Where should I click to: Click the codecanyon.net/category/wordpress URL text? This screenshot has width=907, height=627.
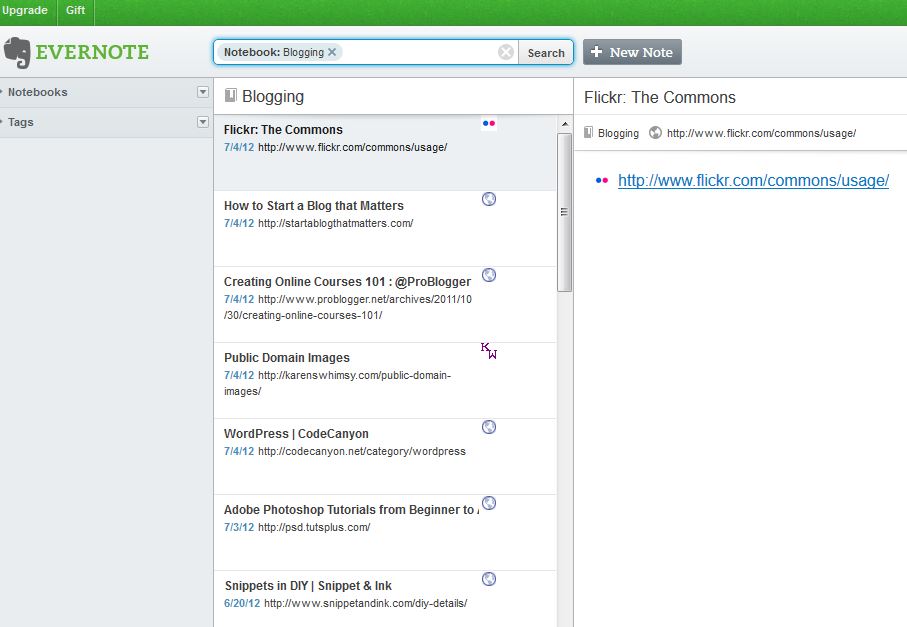(x=362, y=451)
